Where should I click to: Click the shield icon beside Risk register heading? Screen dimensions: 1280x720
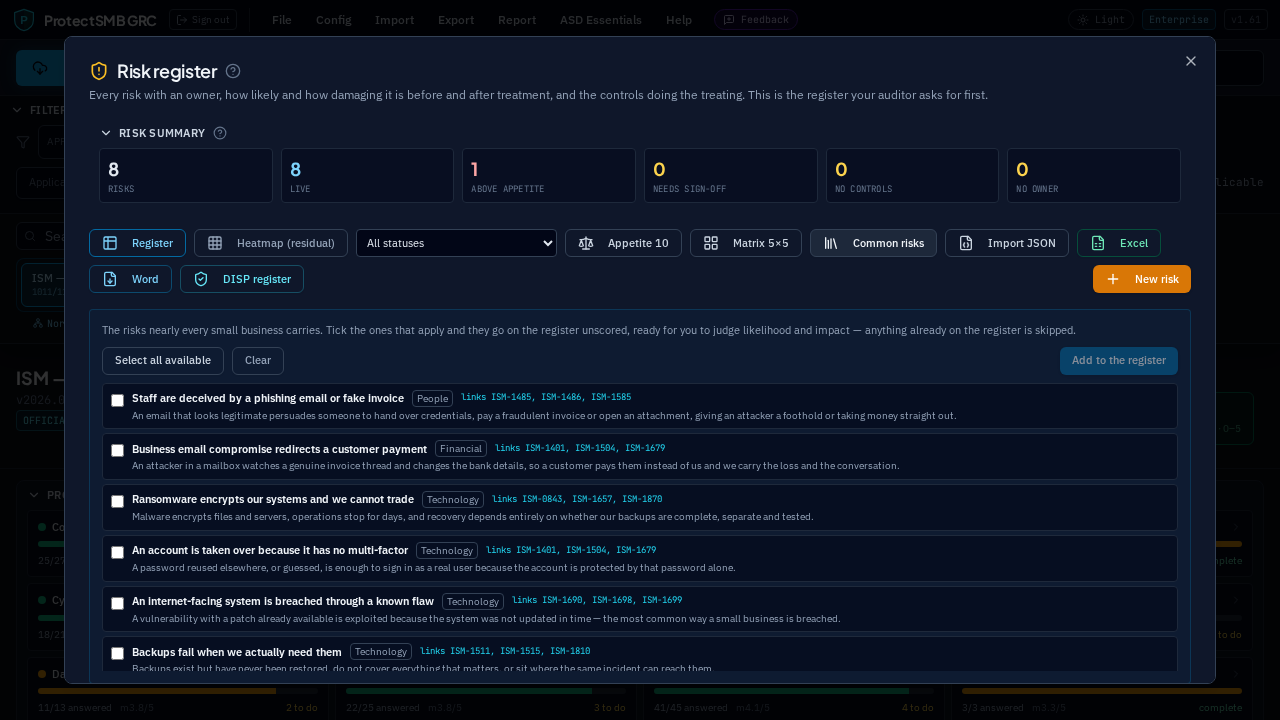(x=99, y=71)
